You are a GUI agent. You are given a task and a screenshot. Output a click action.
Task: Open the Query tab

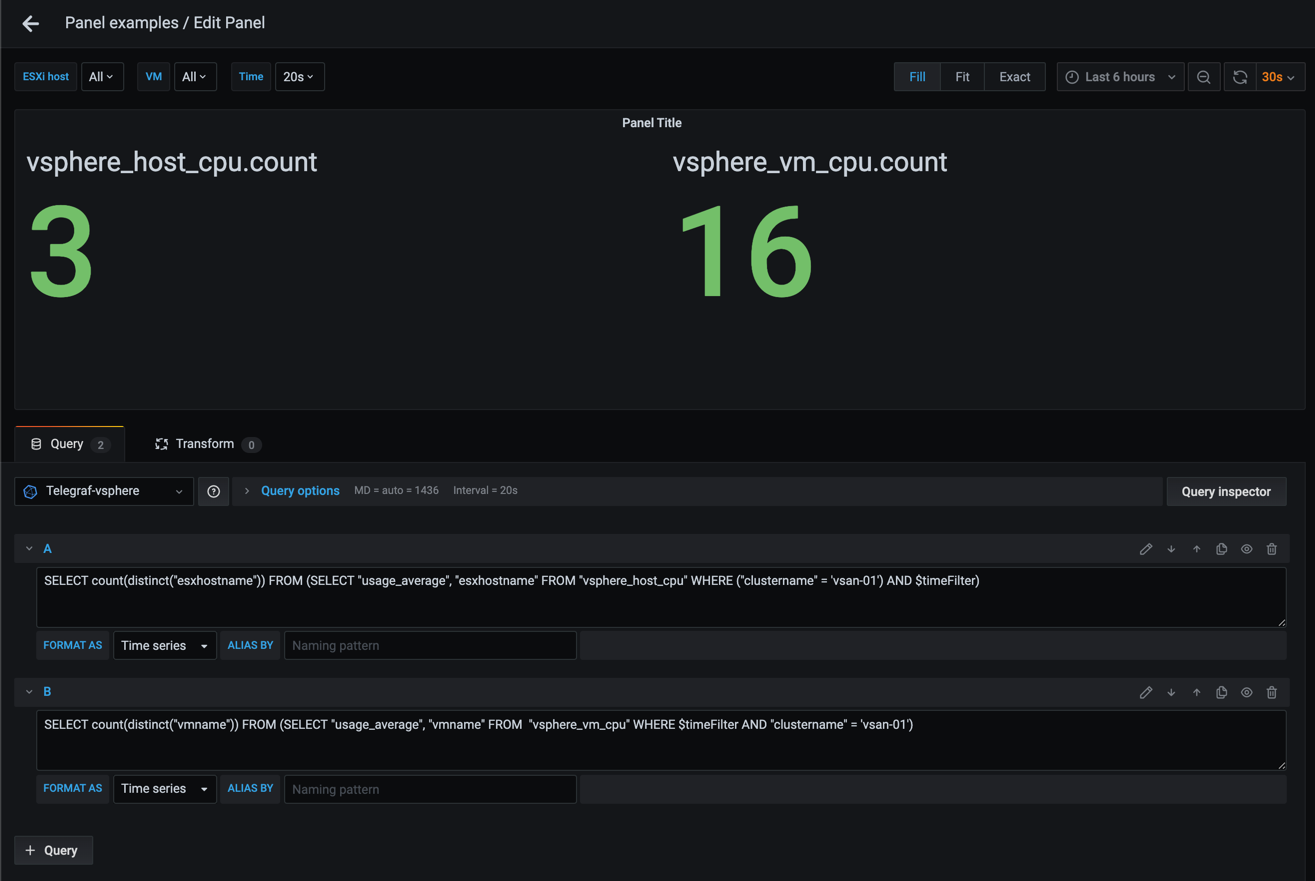tap(68, 444)
